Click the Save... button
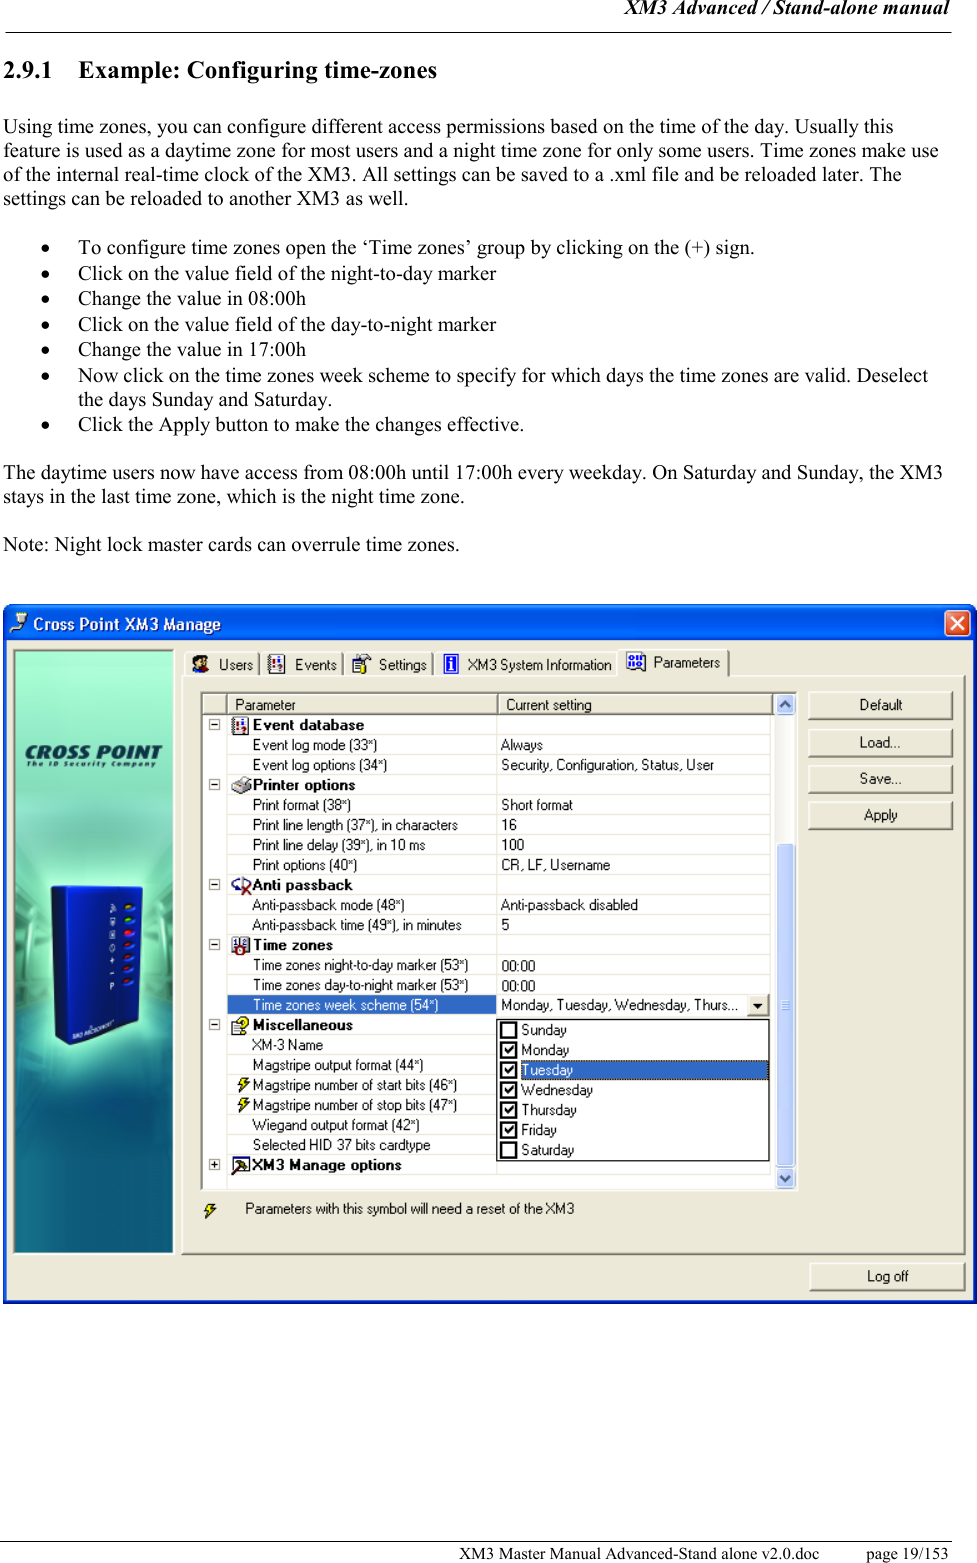Viewport: 977px width, 1563px height. tap(880, 778)
